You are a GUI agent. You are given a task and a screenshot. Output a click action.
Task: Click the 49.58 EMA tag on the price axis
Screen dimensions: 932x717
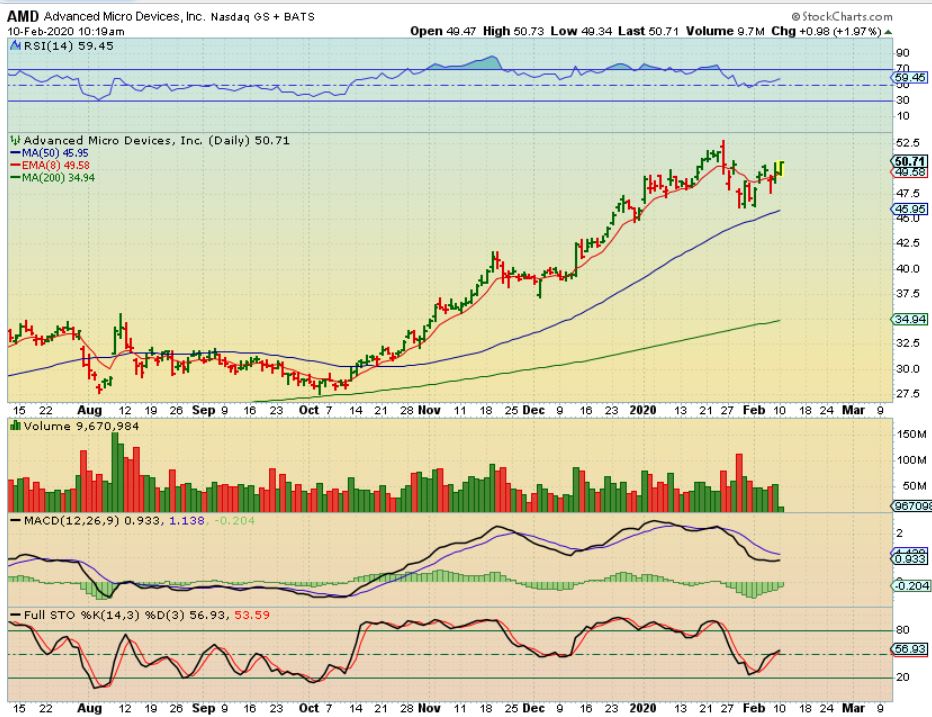(909, 172)
